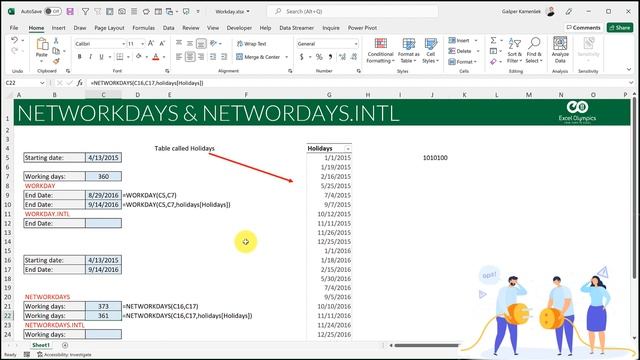The height and width of the screenshot is (360, 640).
Task: Click the Delete cells button
Action: tap(460, 51)
